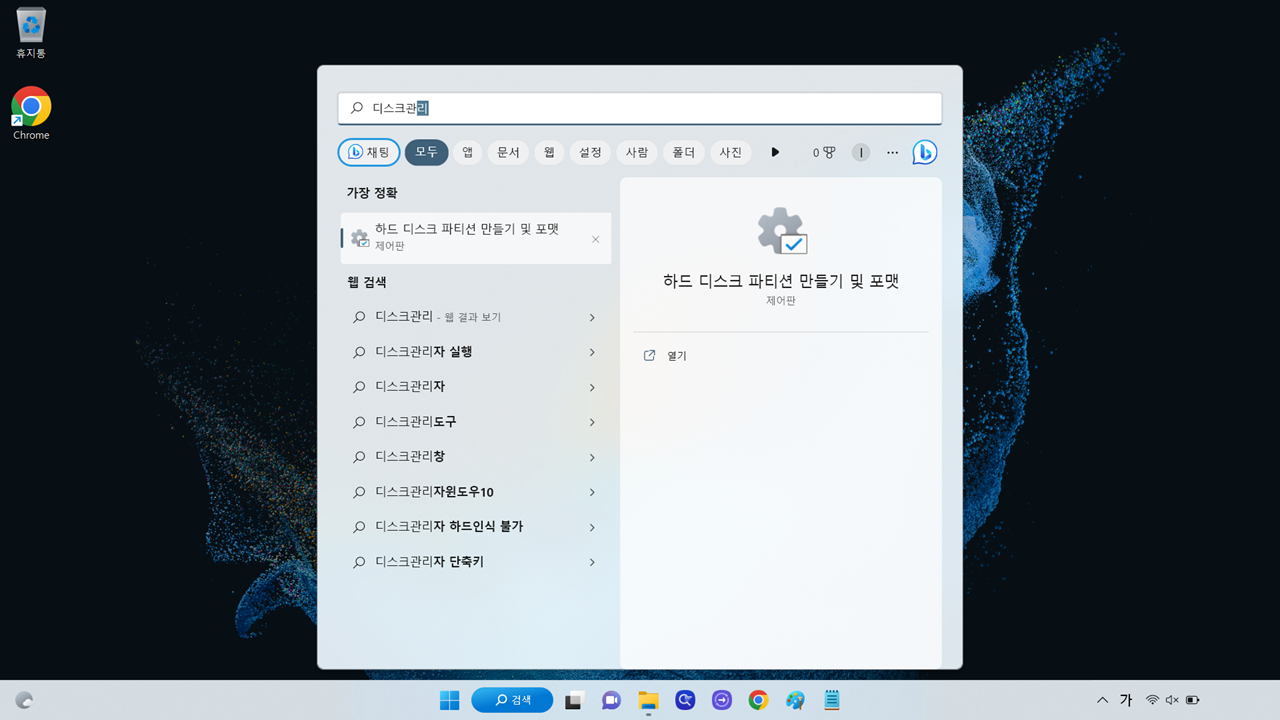
Task: Select the 설정 filter category
Action: [589, 152]
